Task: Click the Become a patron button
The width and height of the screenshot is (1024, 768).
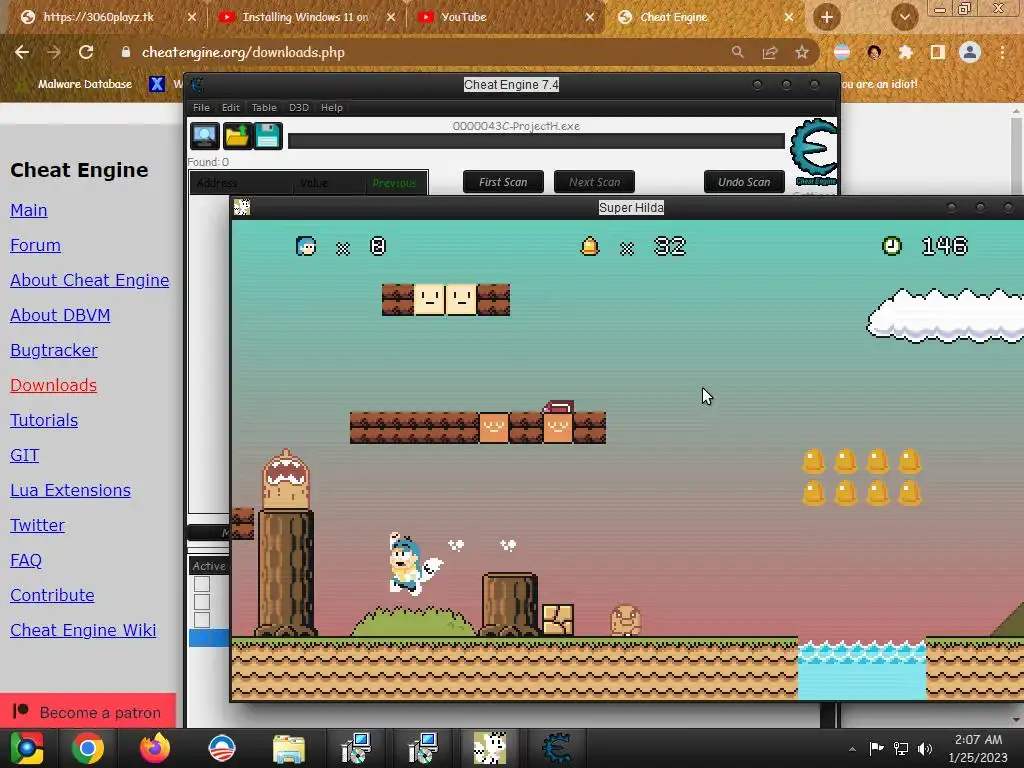Action: click(88, 711)
